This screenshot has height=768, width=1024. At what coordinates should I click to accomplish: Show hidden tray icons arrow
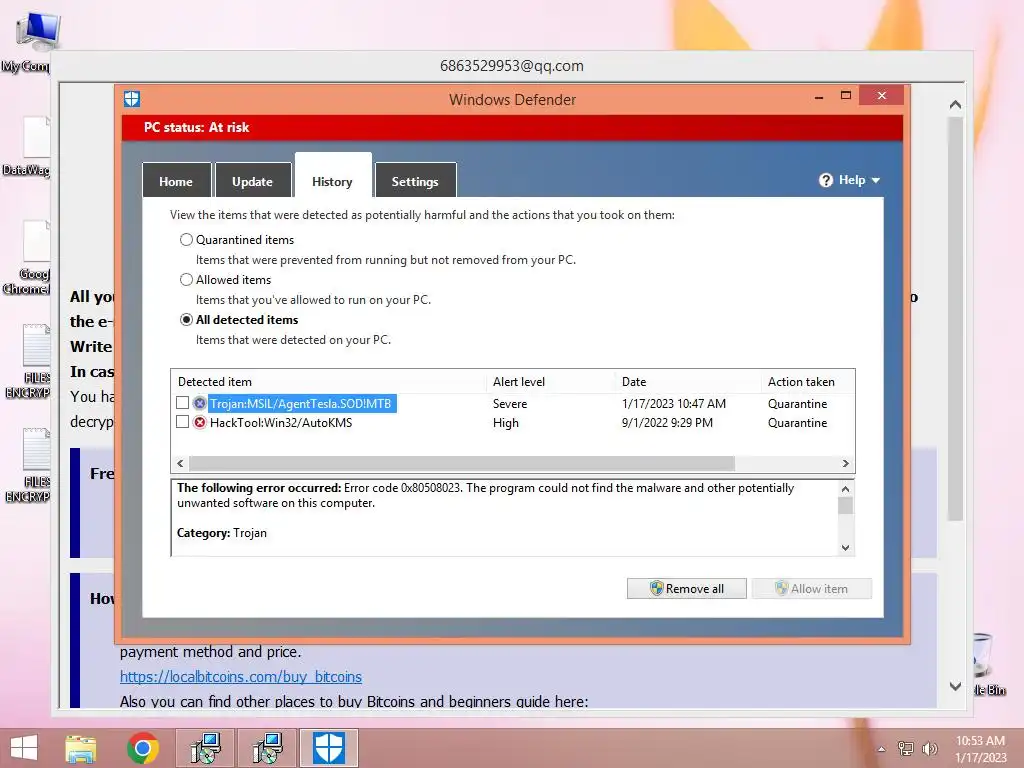(x=882, y=749)
